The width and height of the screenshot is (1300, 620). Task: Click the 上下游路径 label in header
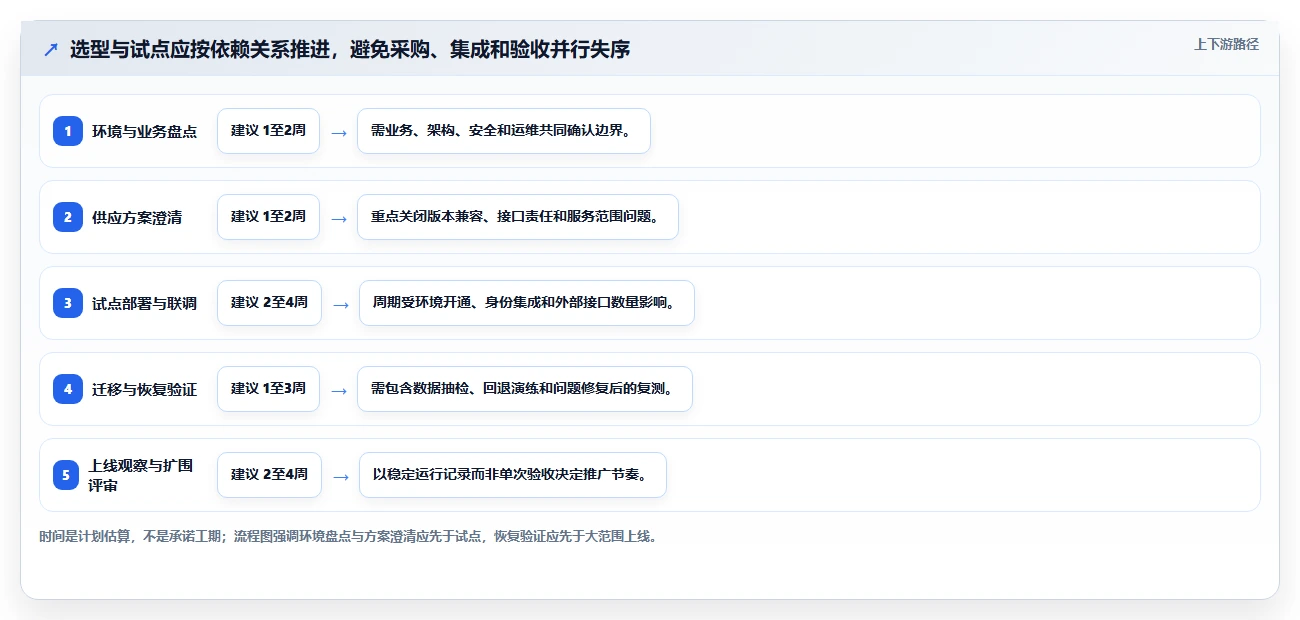tap(1226, 45)
